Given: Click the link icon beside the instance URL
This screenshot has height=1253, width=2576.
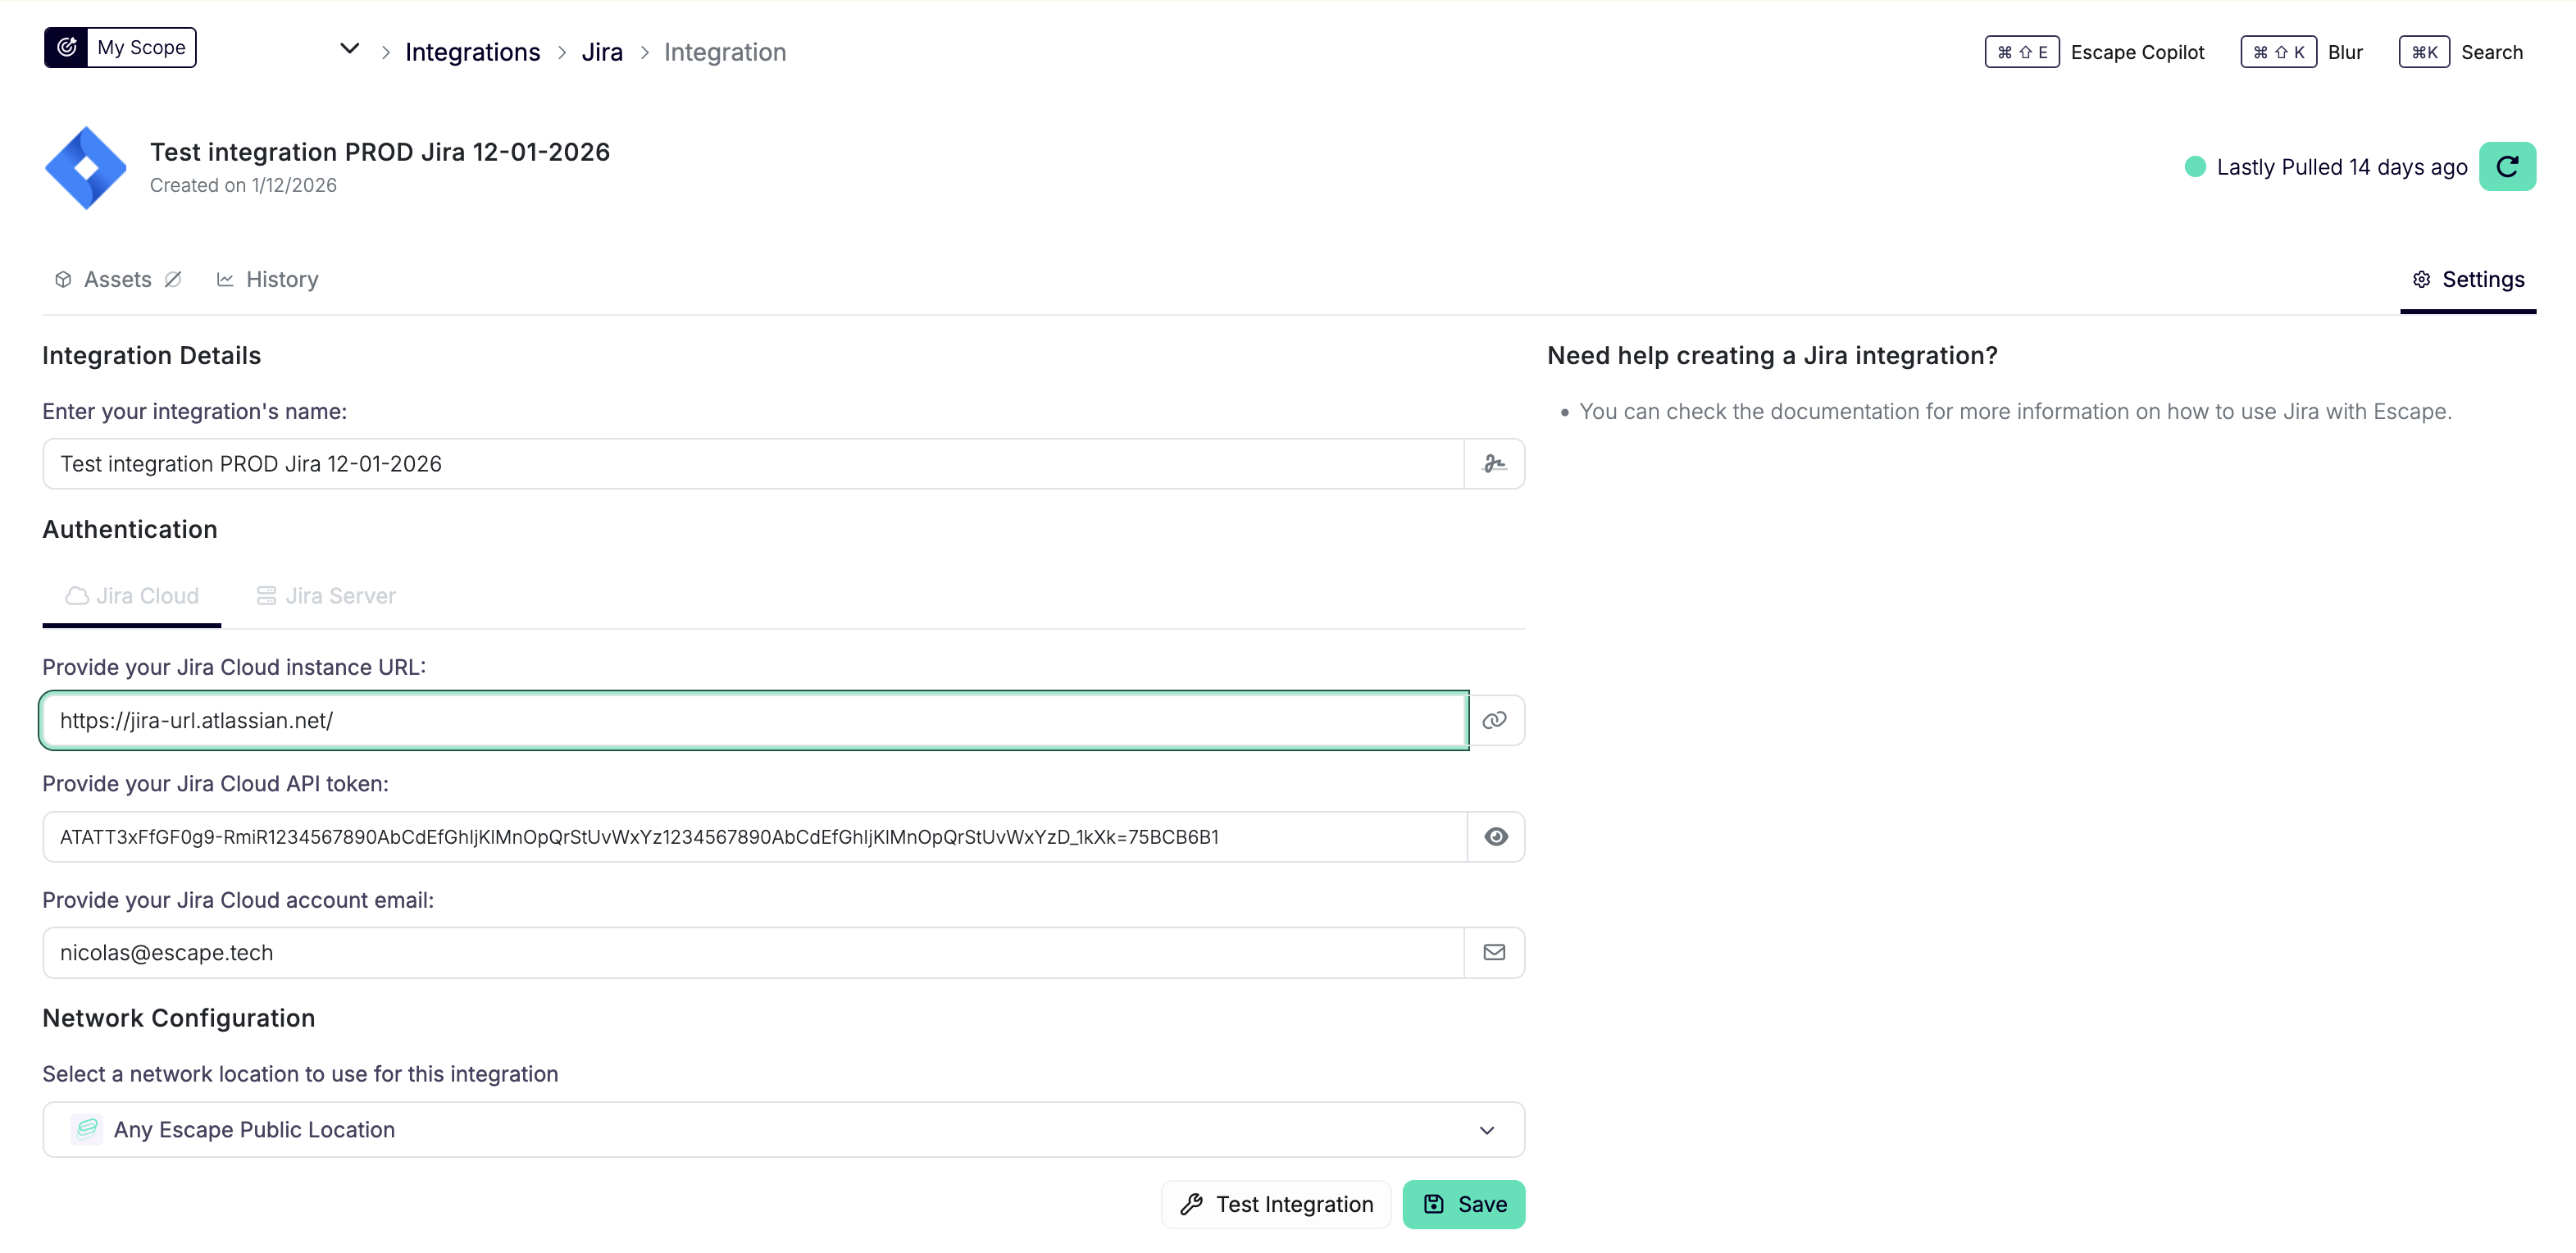Looking at the screenshot, I should [x=1495, y=719].
